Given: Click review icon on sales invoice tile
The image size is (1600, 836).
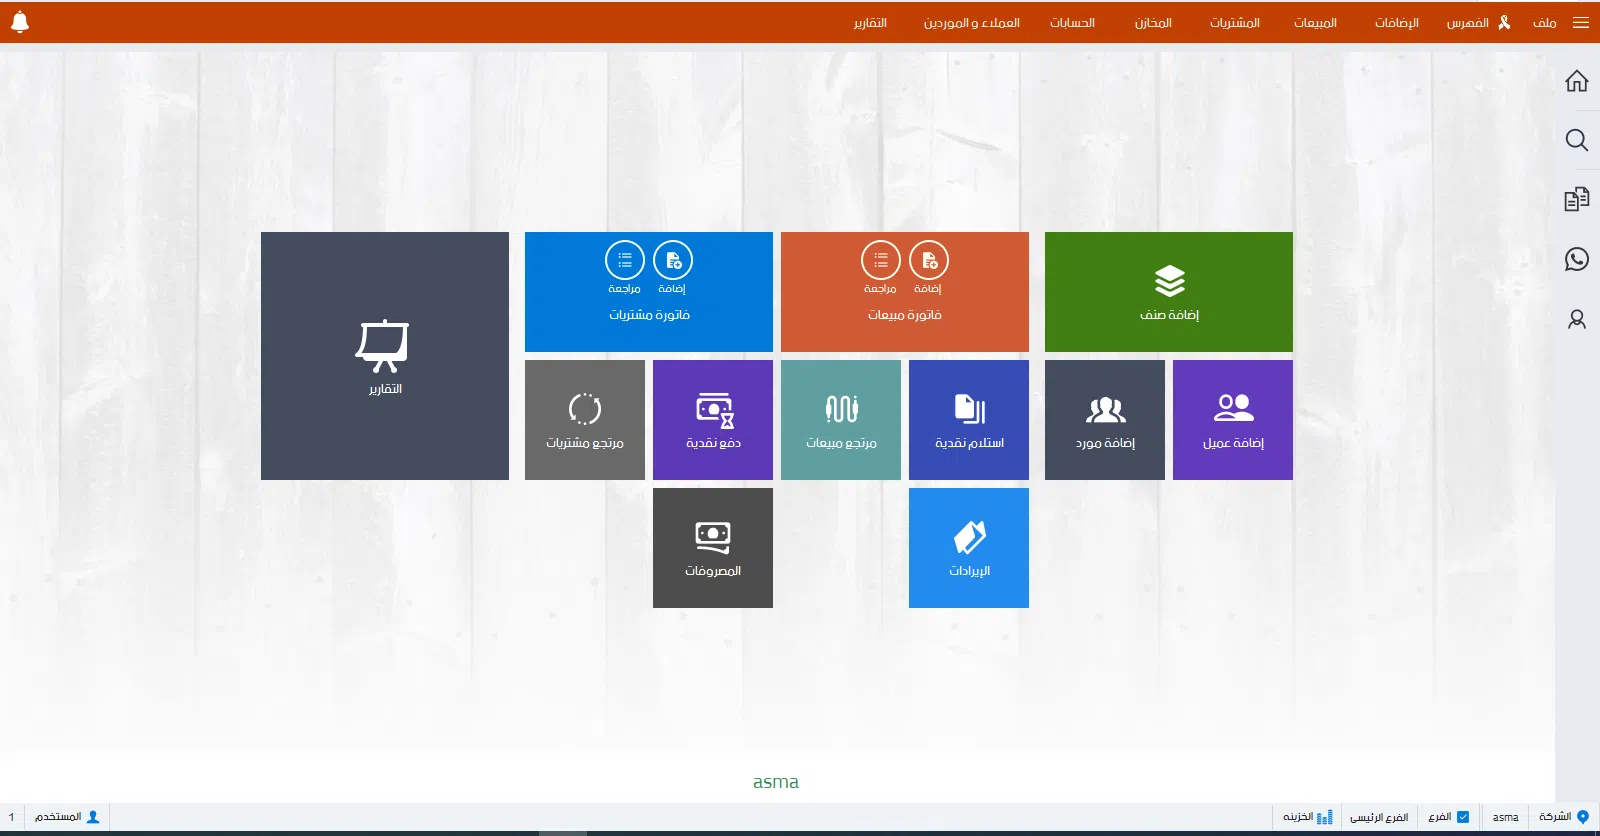Looking at the screenshot, I should [x=880, y=261].
